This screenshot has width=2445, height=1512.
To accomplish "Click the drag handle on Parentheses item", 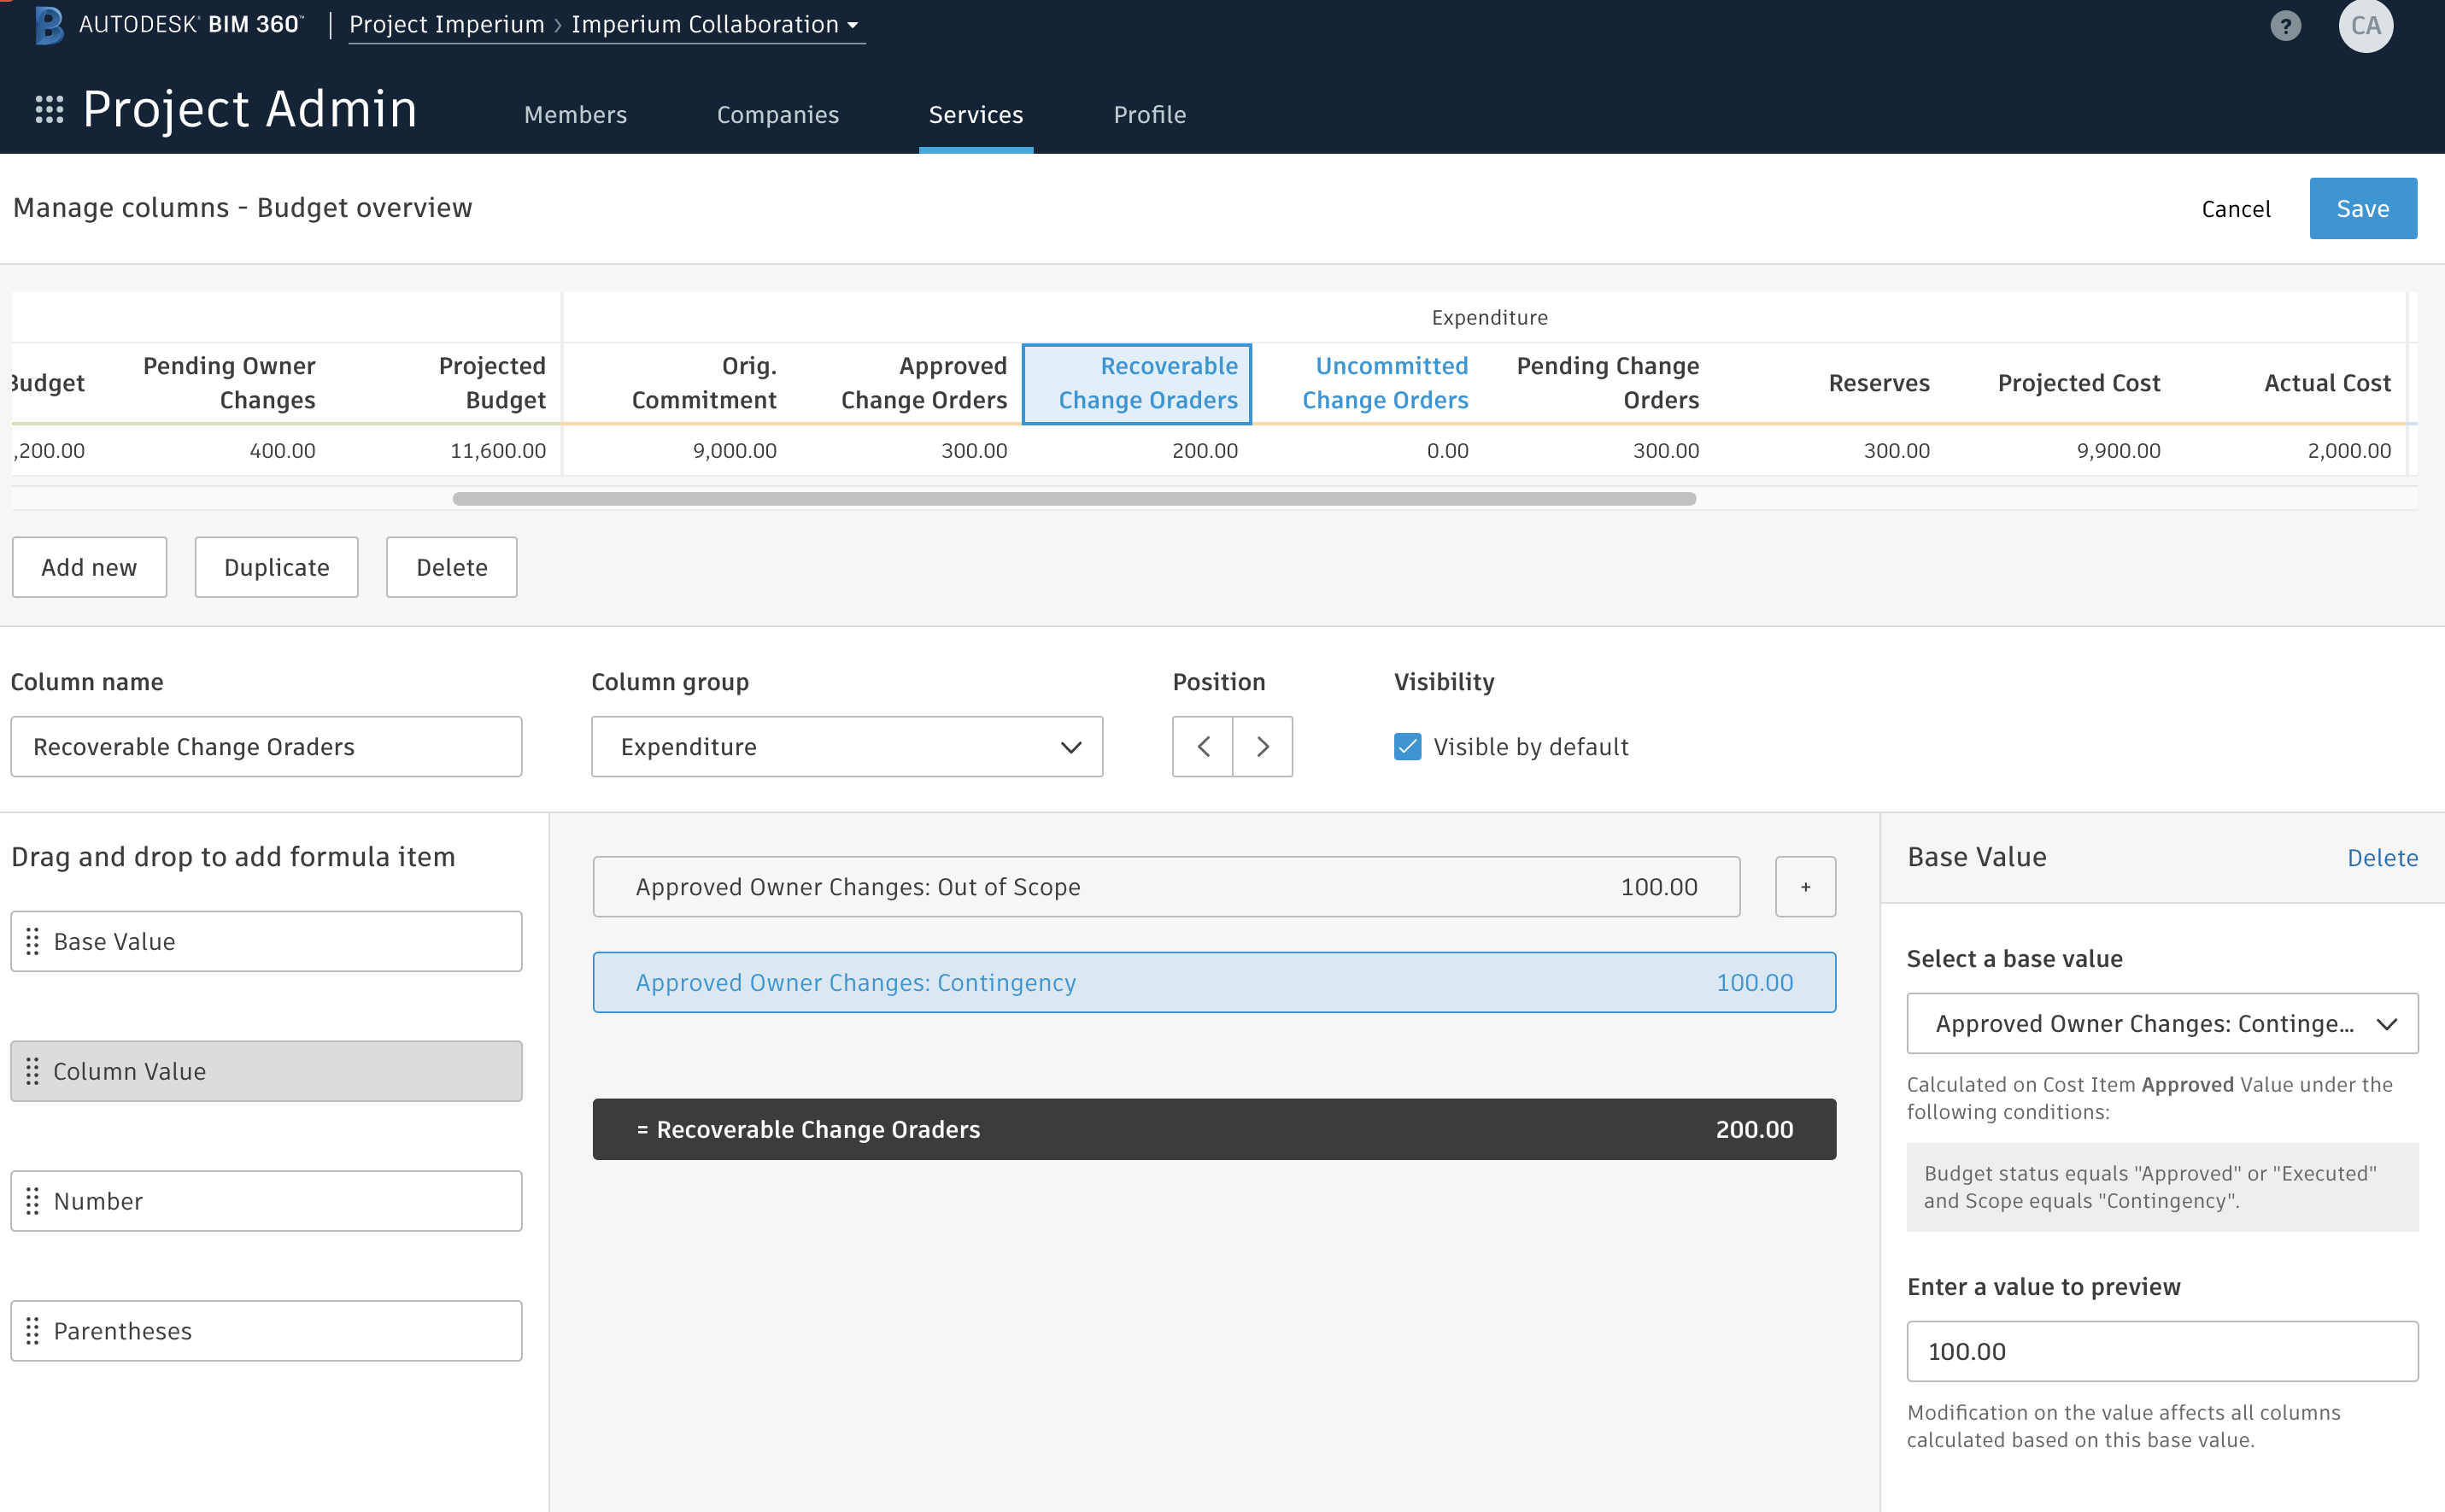I will [x=33, y=1330].
